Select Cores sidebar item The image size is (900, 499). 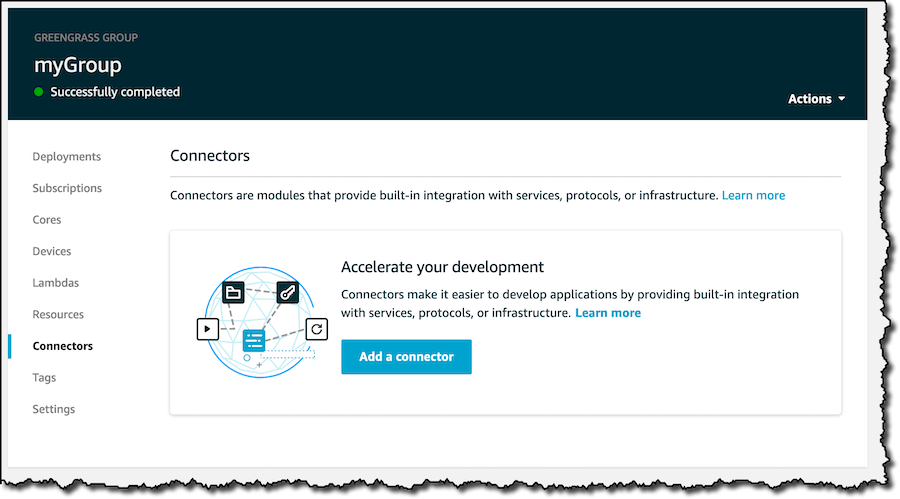[46, 220]
